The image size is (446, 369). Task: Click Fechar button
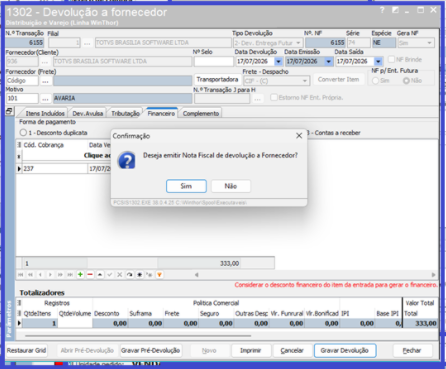[412, 350]
